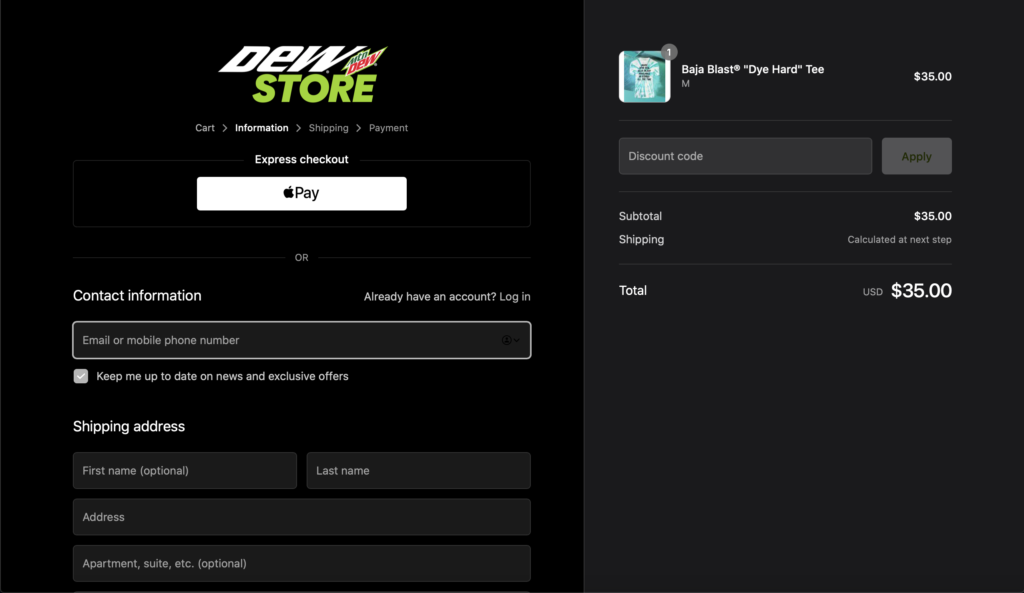Jump to the Shipping breadcrumb step

point(328,128)
